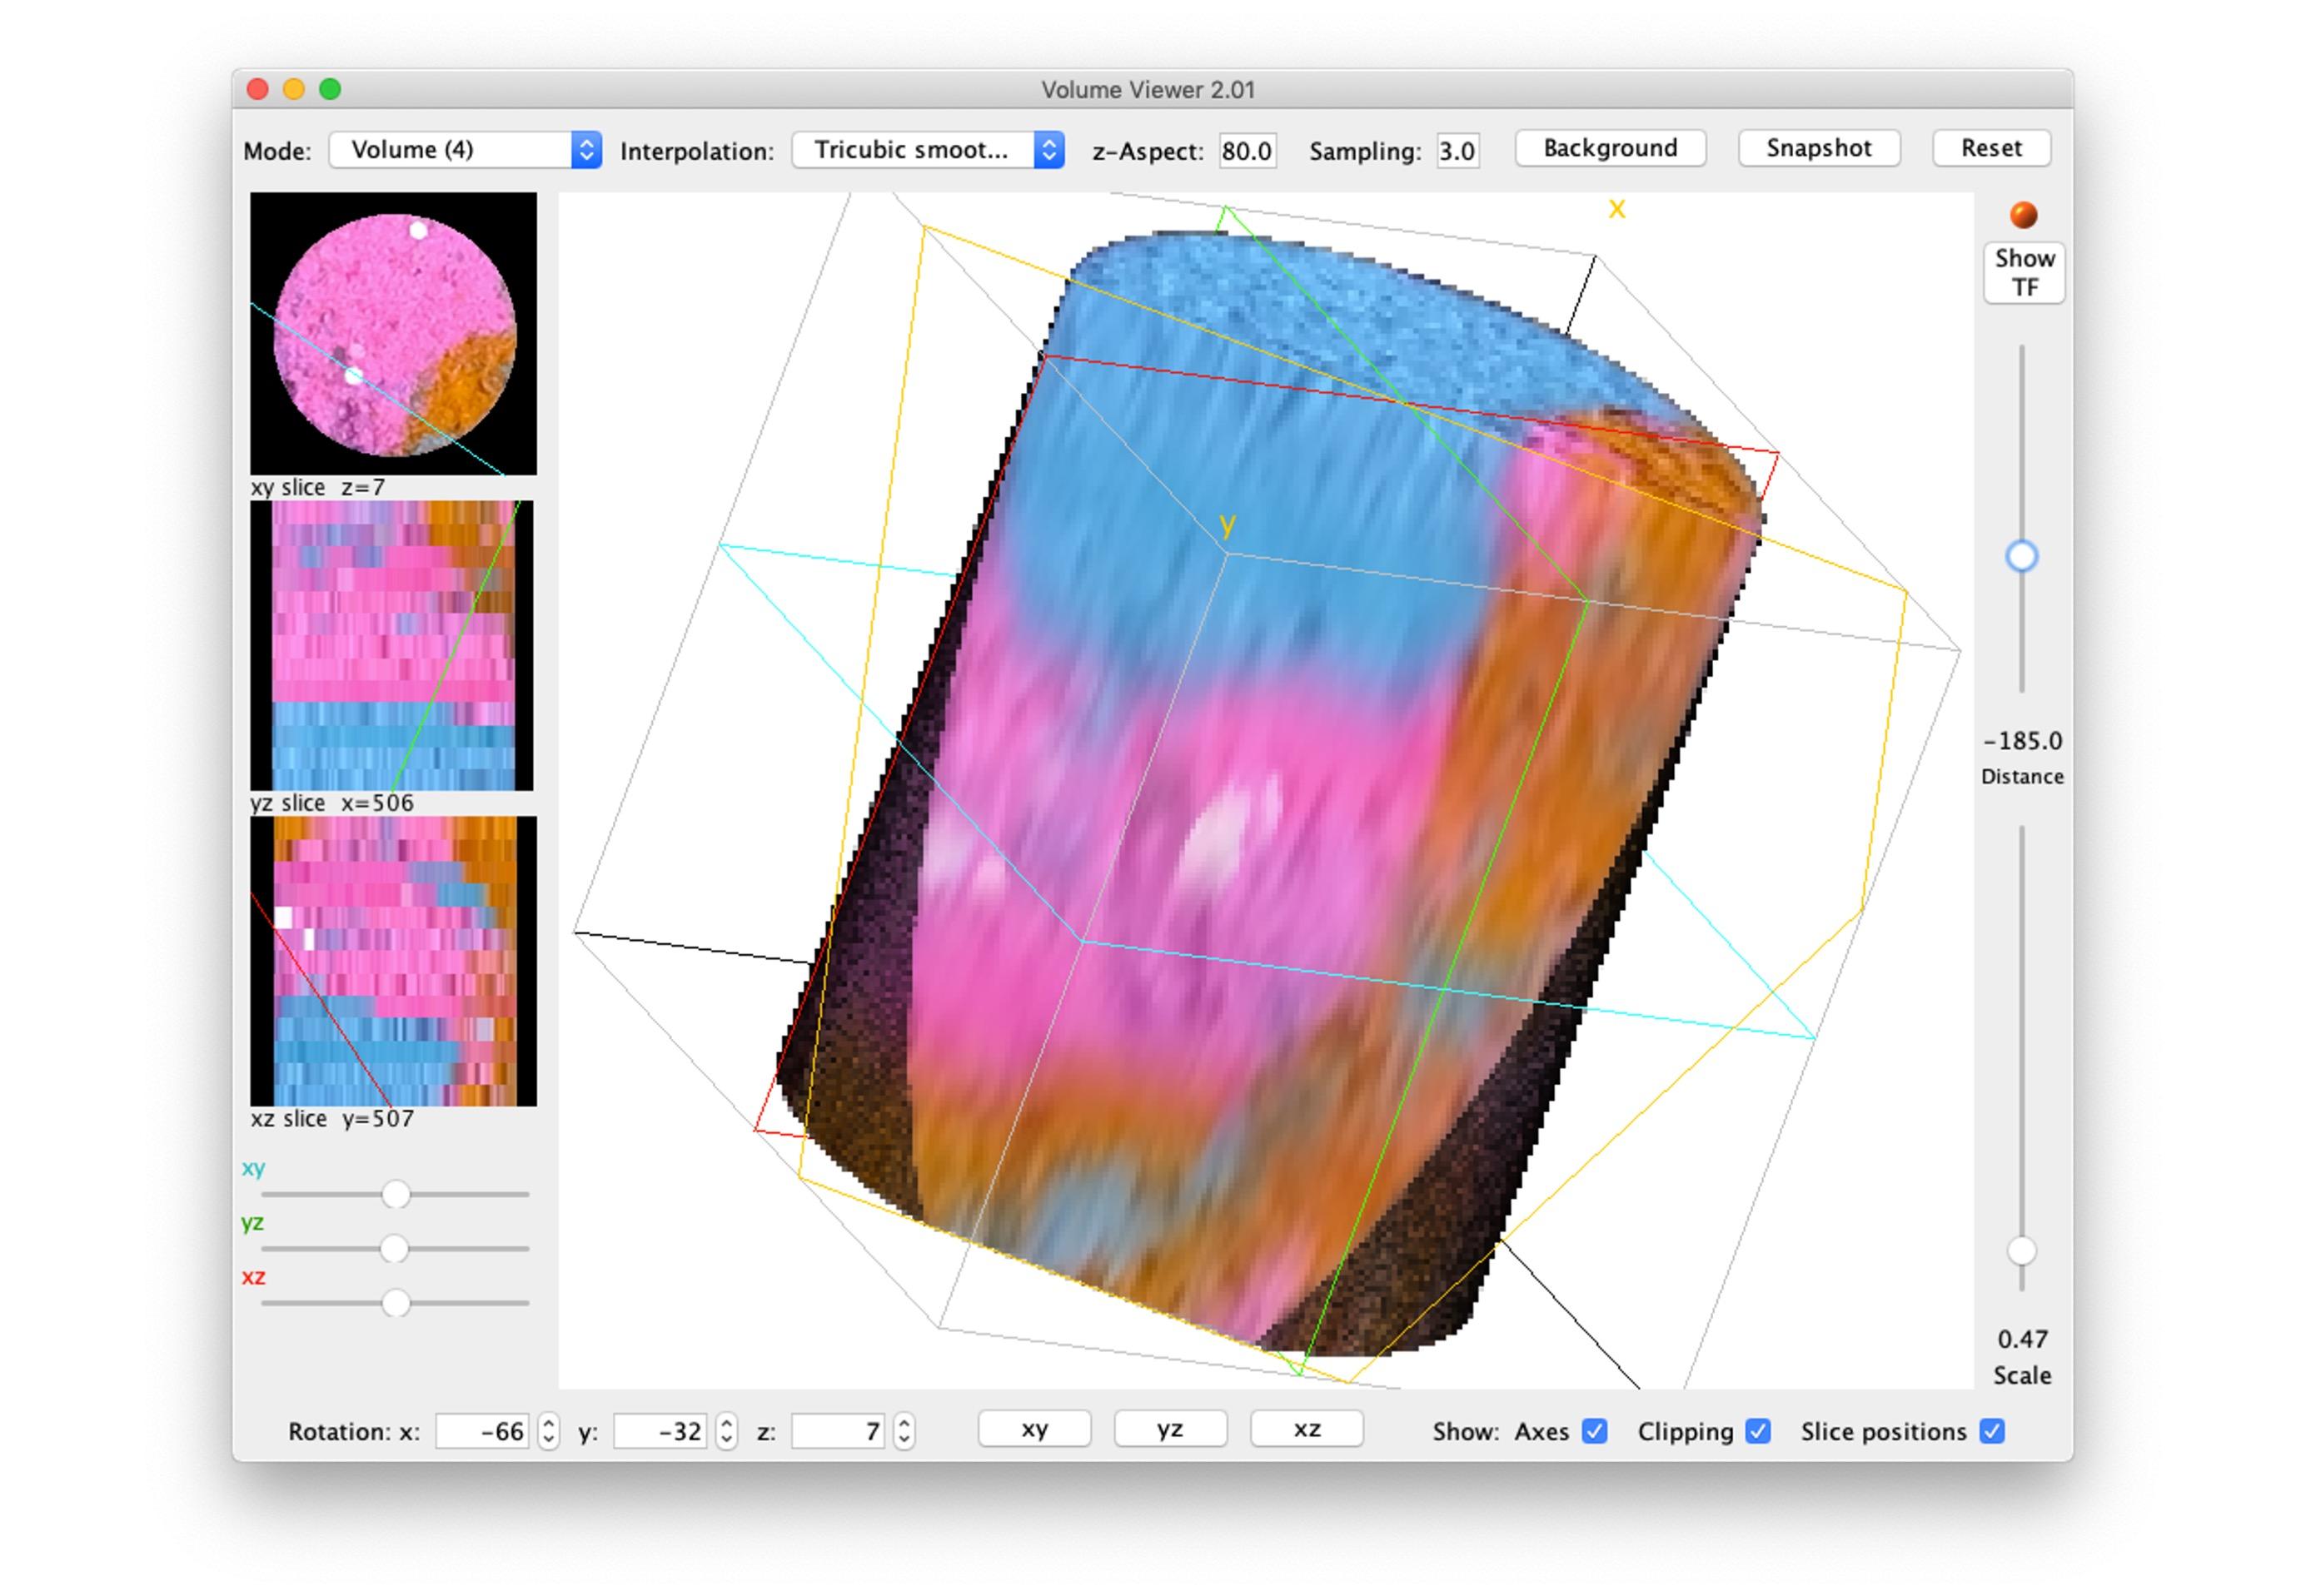Screen dimensions: 2306x1596
Task: Switch to the yz view orientation
Action: [x=1170, y=1429]
